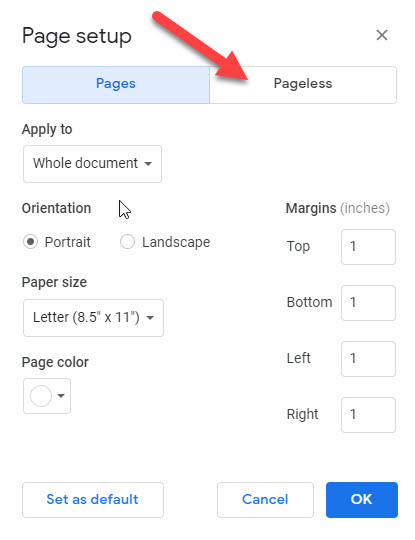Click the Top margin field
415x540 pixels.
[368, 247]
